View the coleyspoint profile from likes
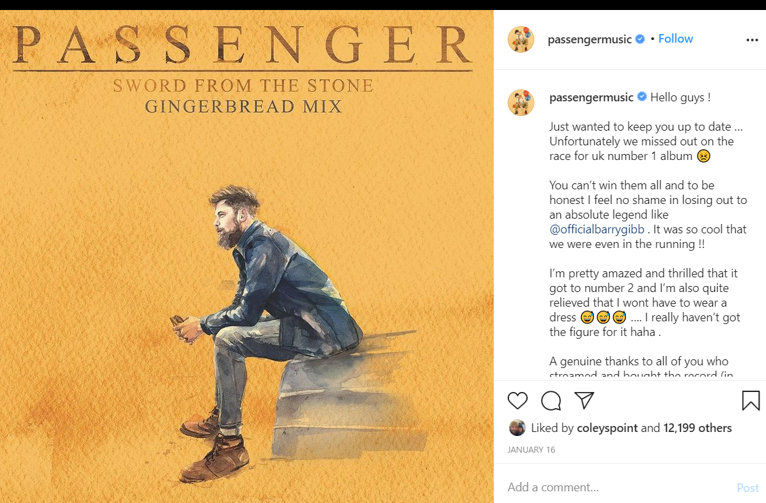 tap(607, 428)
